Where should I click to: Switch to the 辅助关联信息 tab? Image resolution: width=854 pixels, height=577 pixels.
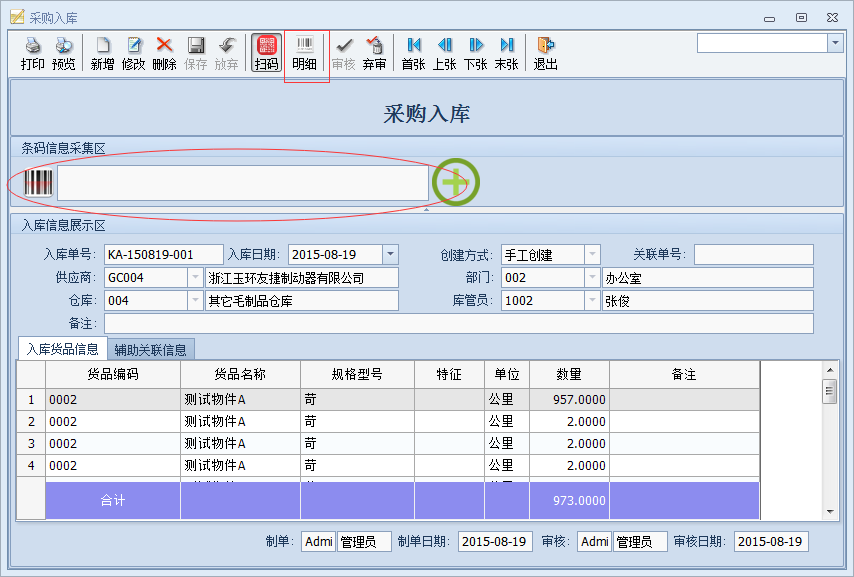(150, 349)
